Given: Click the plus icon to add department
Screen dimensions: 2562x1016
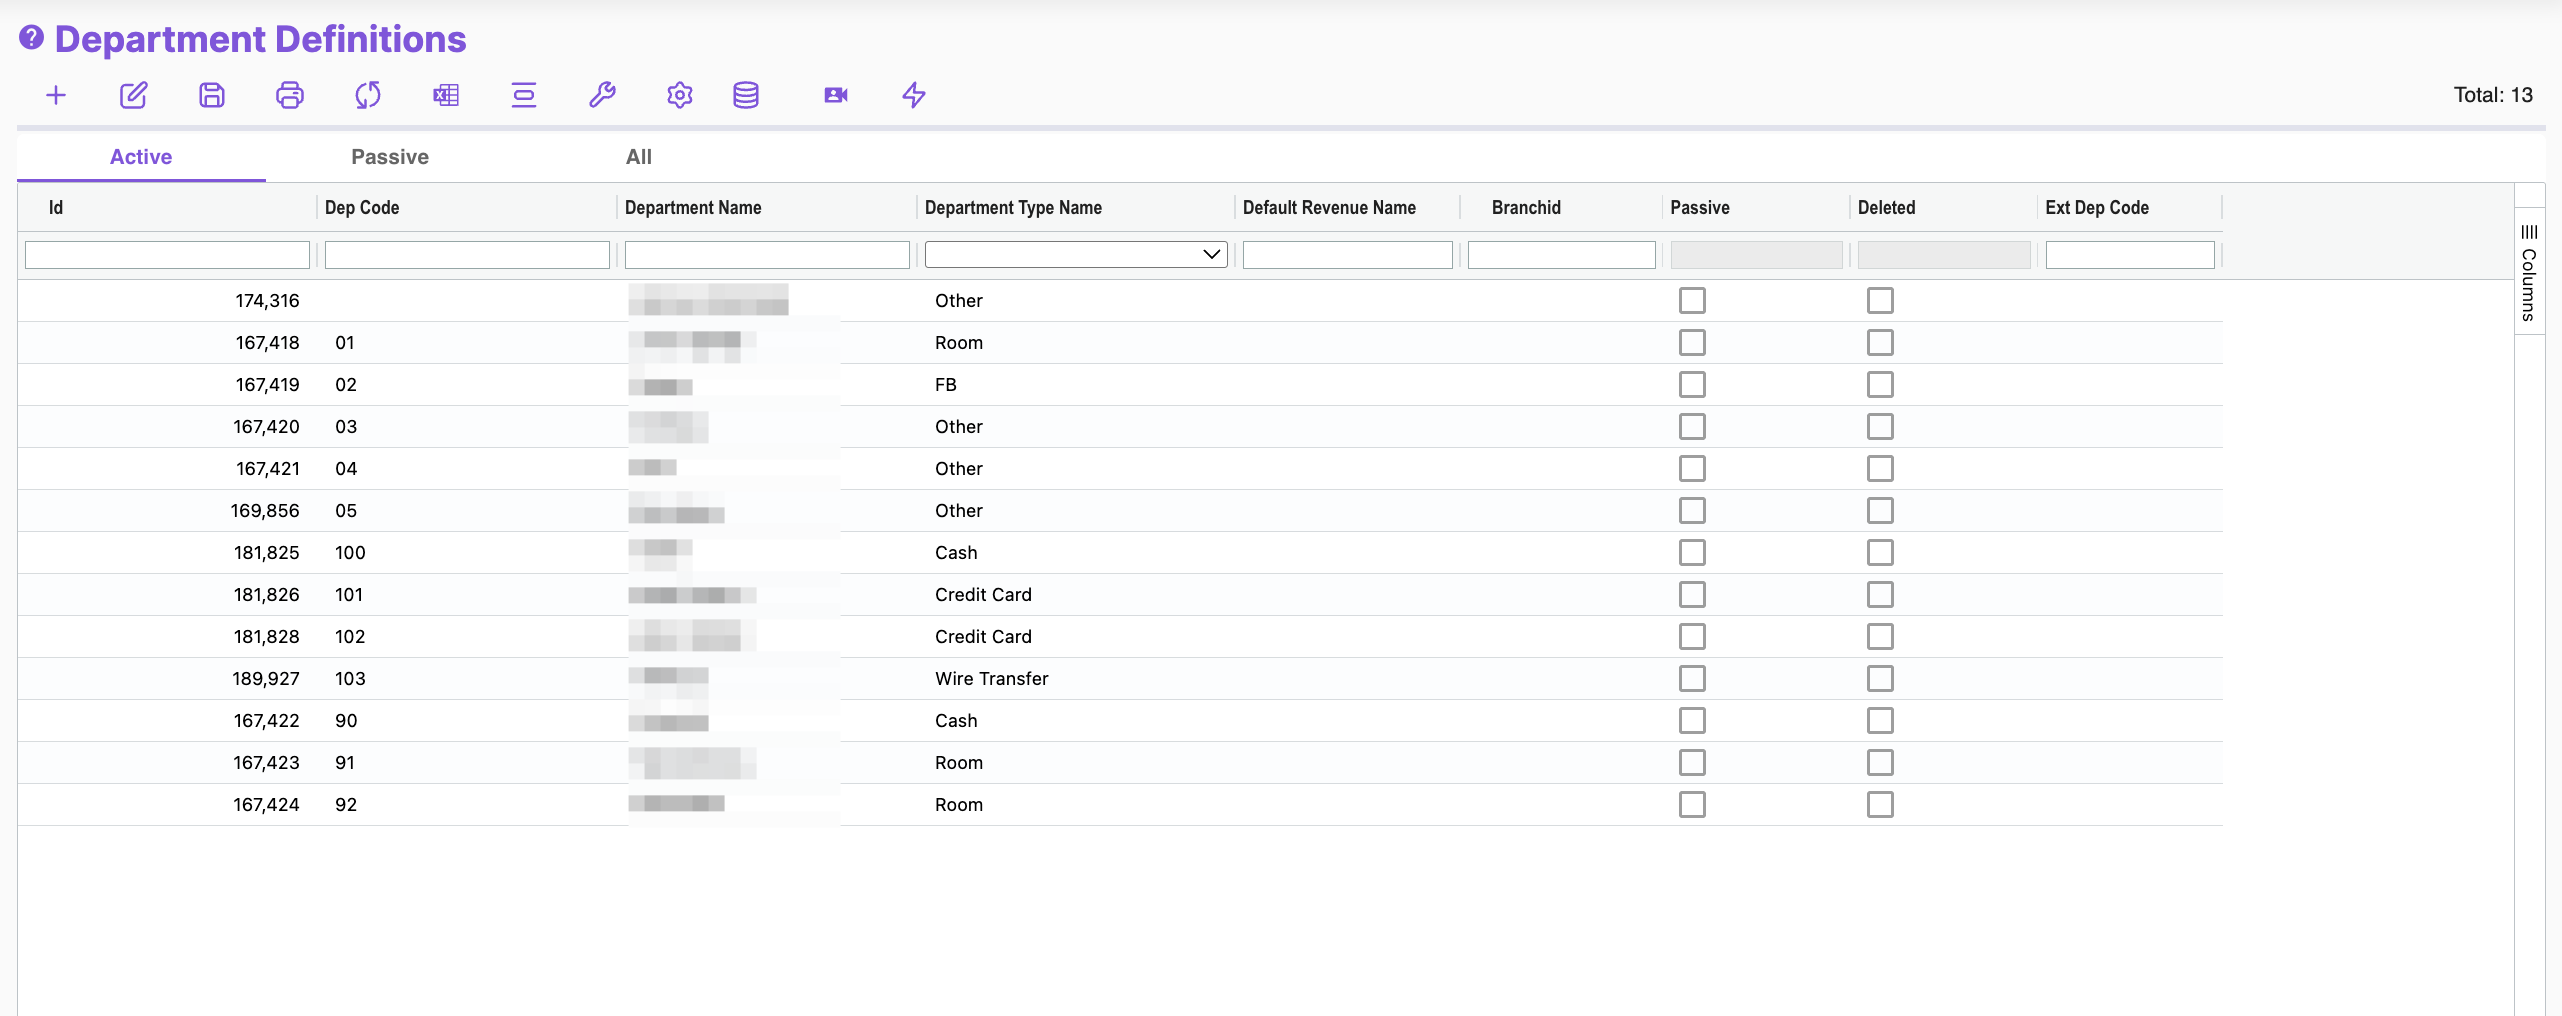Looking at the screenshot, I should 56,95.
